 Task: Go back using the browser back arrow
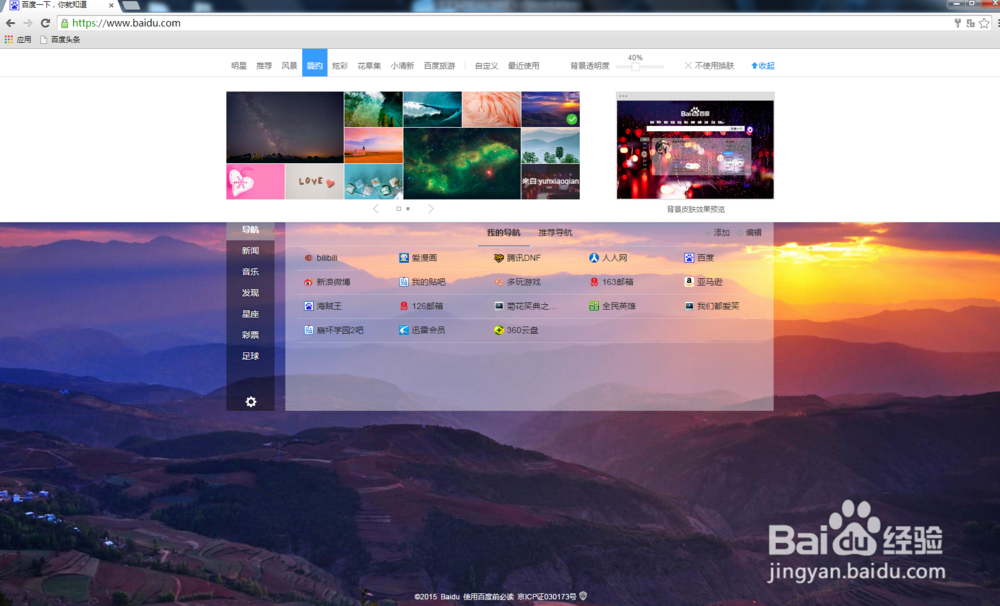[10, 23]
